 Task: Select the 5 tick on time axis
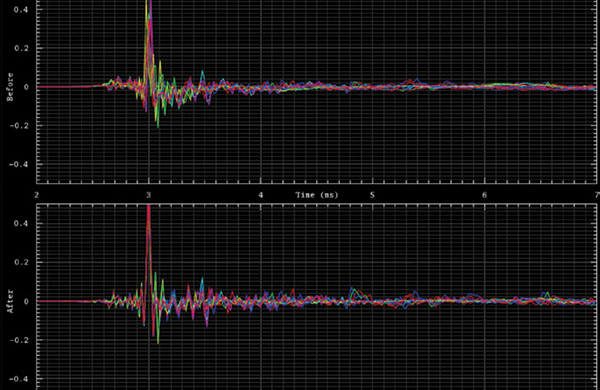pyautogui.click(x=372, y=195)
